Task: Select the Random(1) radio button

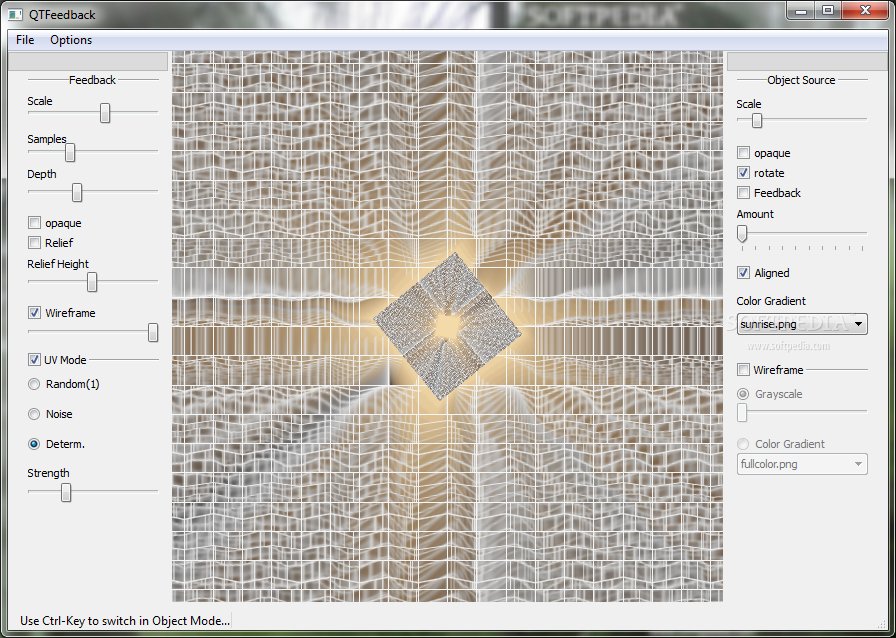Action: coord(34,384)
